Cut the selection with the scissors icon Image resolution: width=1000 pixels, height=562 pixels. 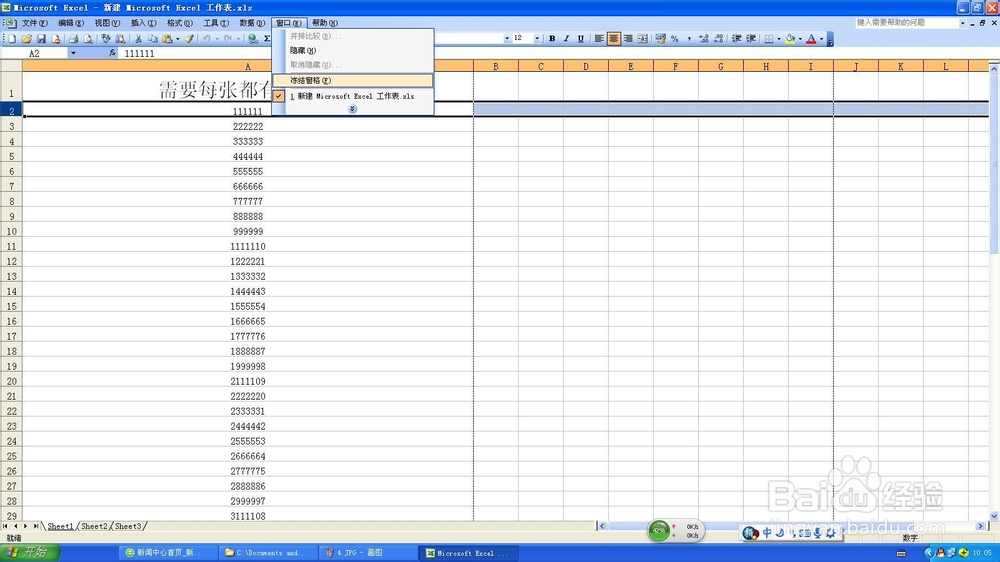138,39
